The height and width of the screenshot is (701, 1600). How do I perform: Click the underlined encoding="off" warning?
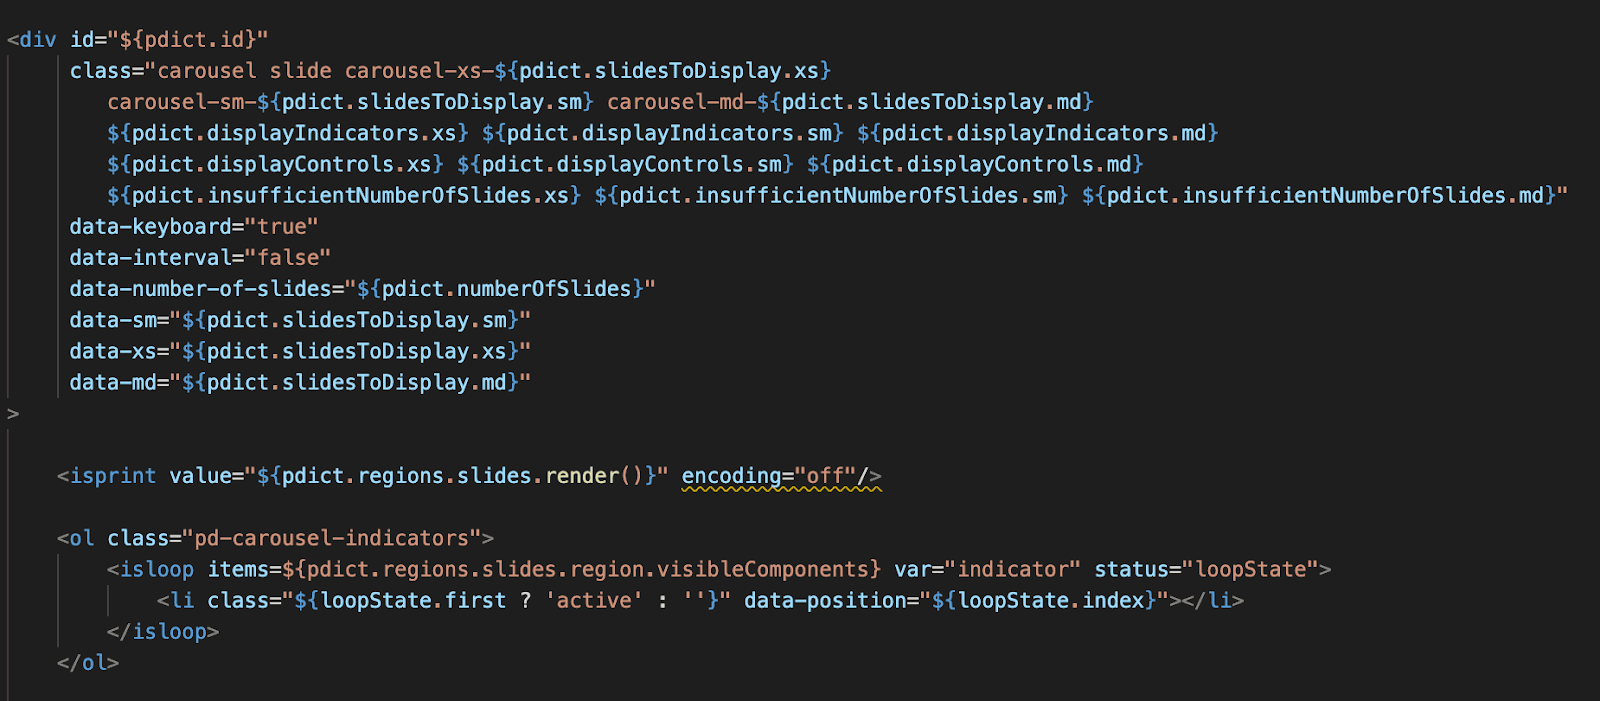click(x=780, y=476)
